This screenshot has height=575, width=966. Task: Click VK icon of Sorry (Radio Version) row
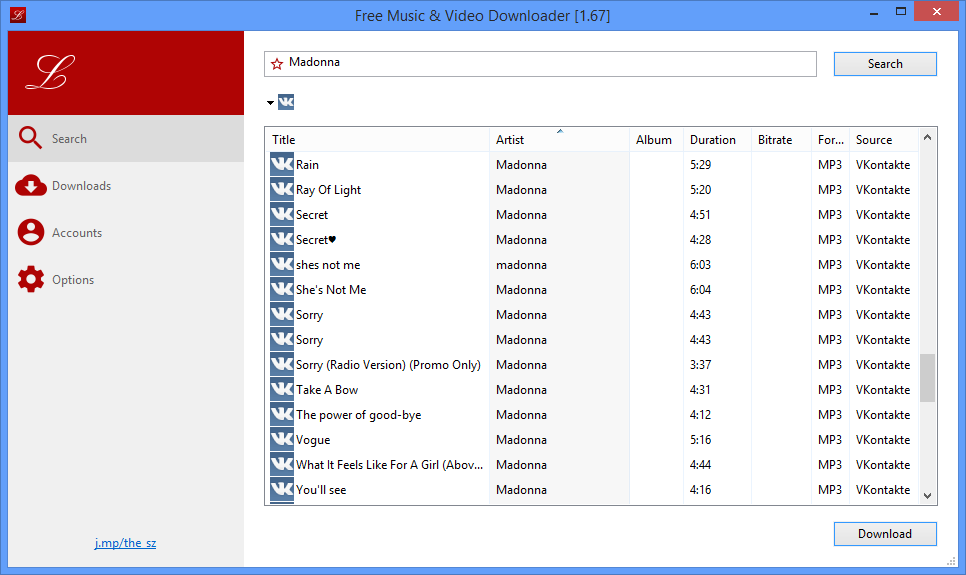pos(282,365)
